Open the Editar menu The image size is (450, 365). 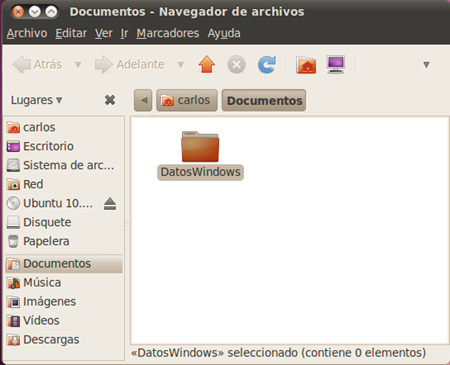pyautogui.click(x=71, y=33)
